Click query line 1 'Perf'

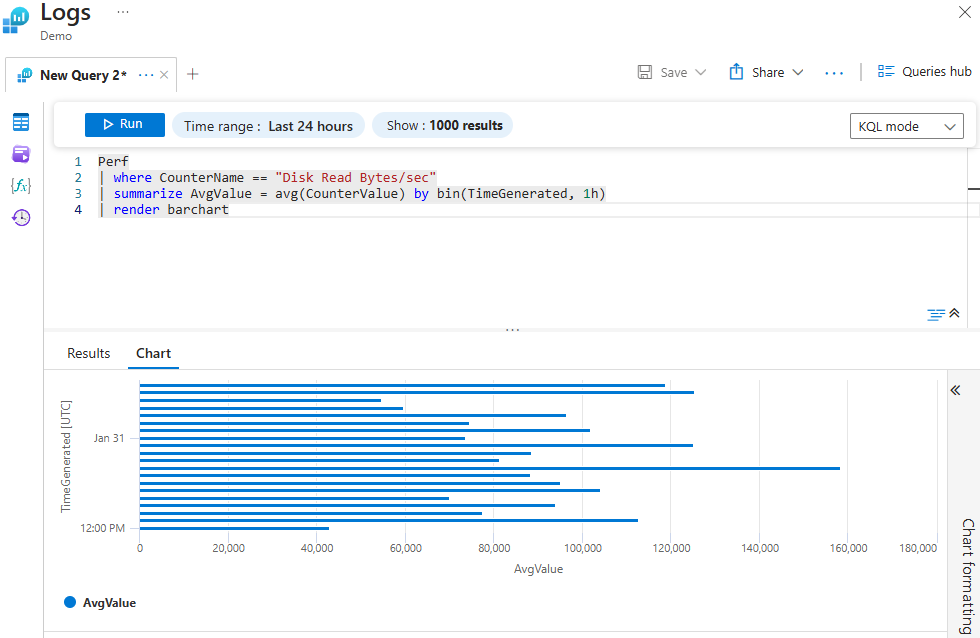[113, 162]
